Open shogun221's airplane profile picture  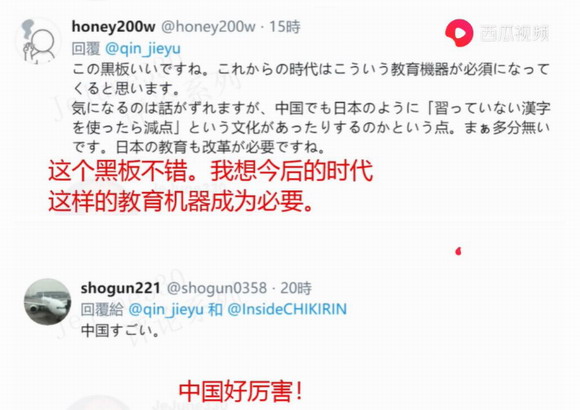click(x=47, y=302)
